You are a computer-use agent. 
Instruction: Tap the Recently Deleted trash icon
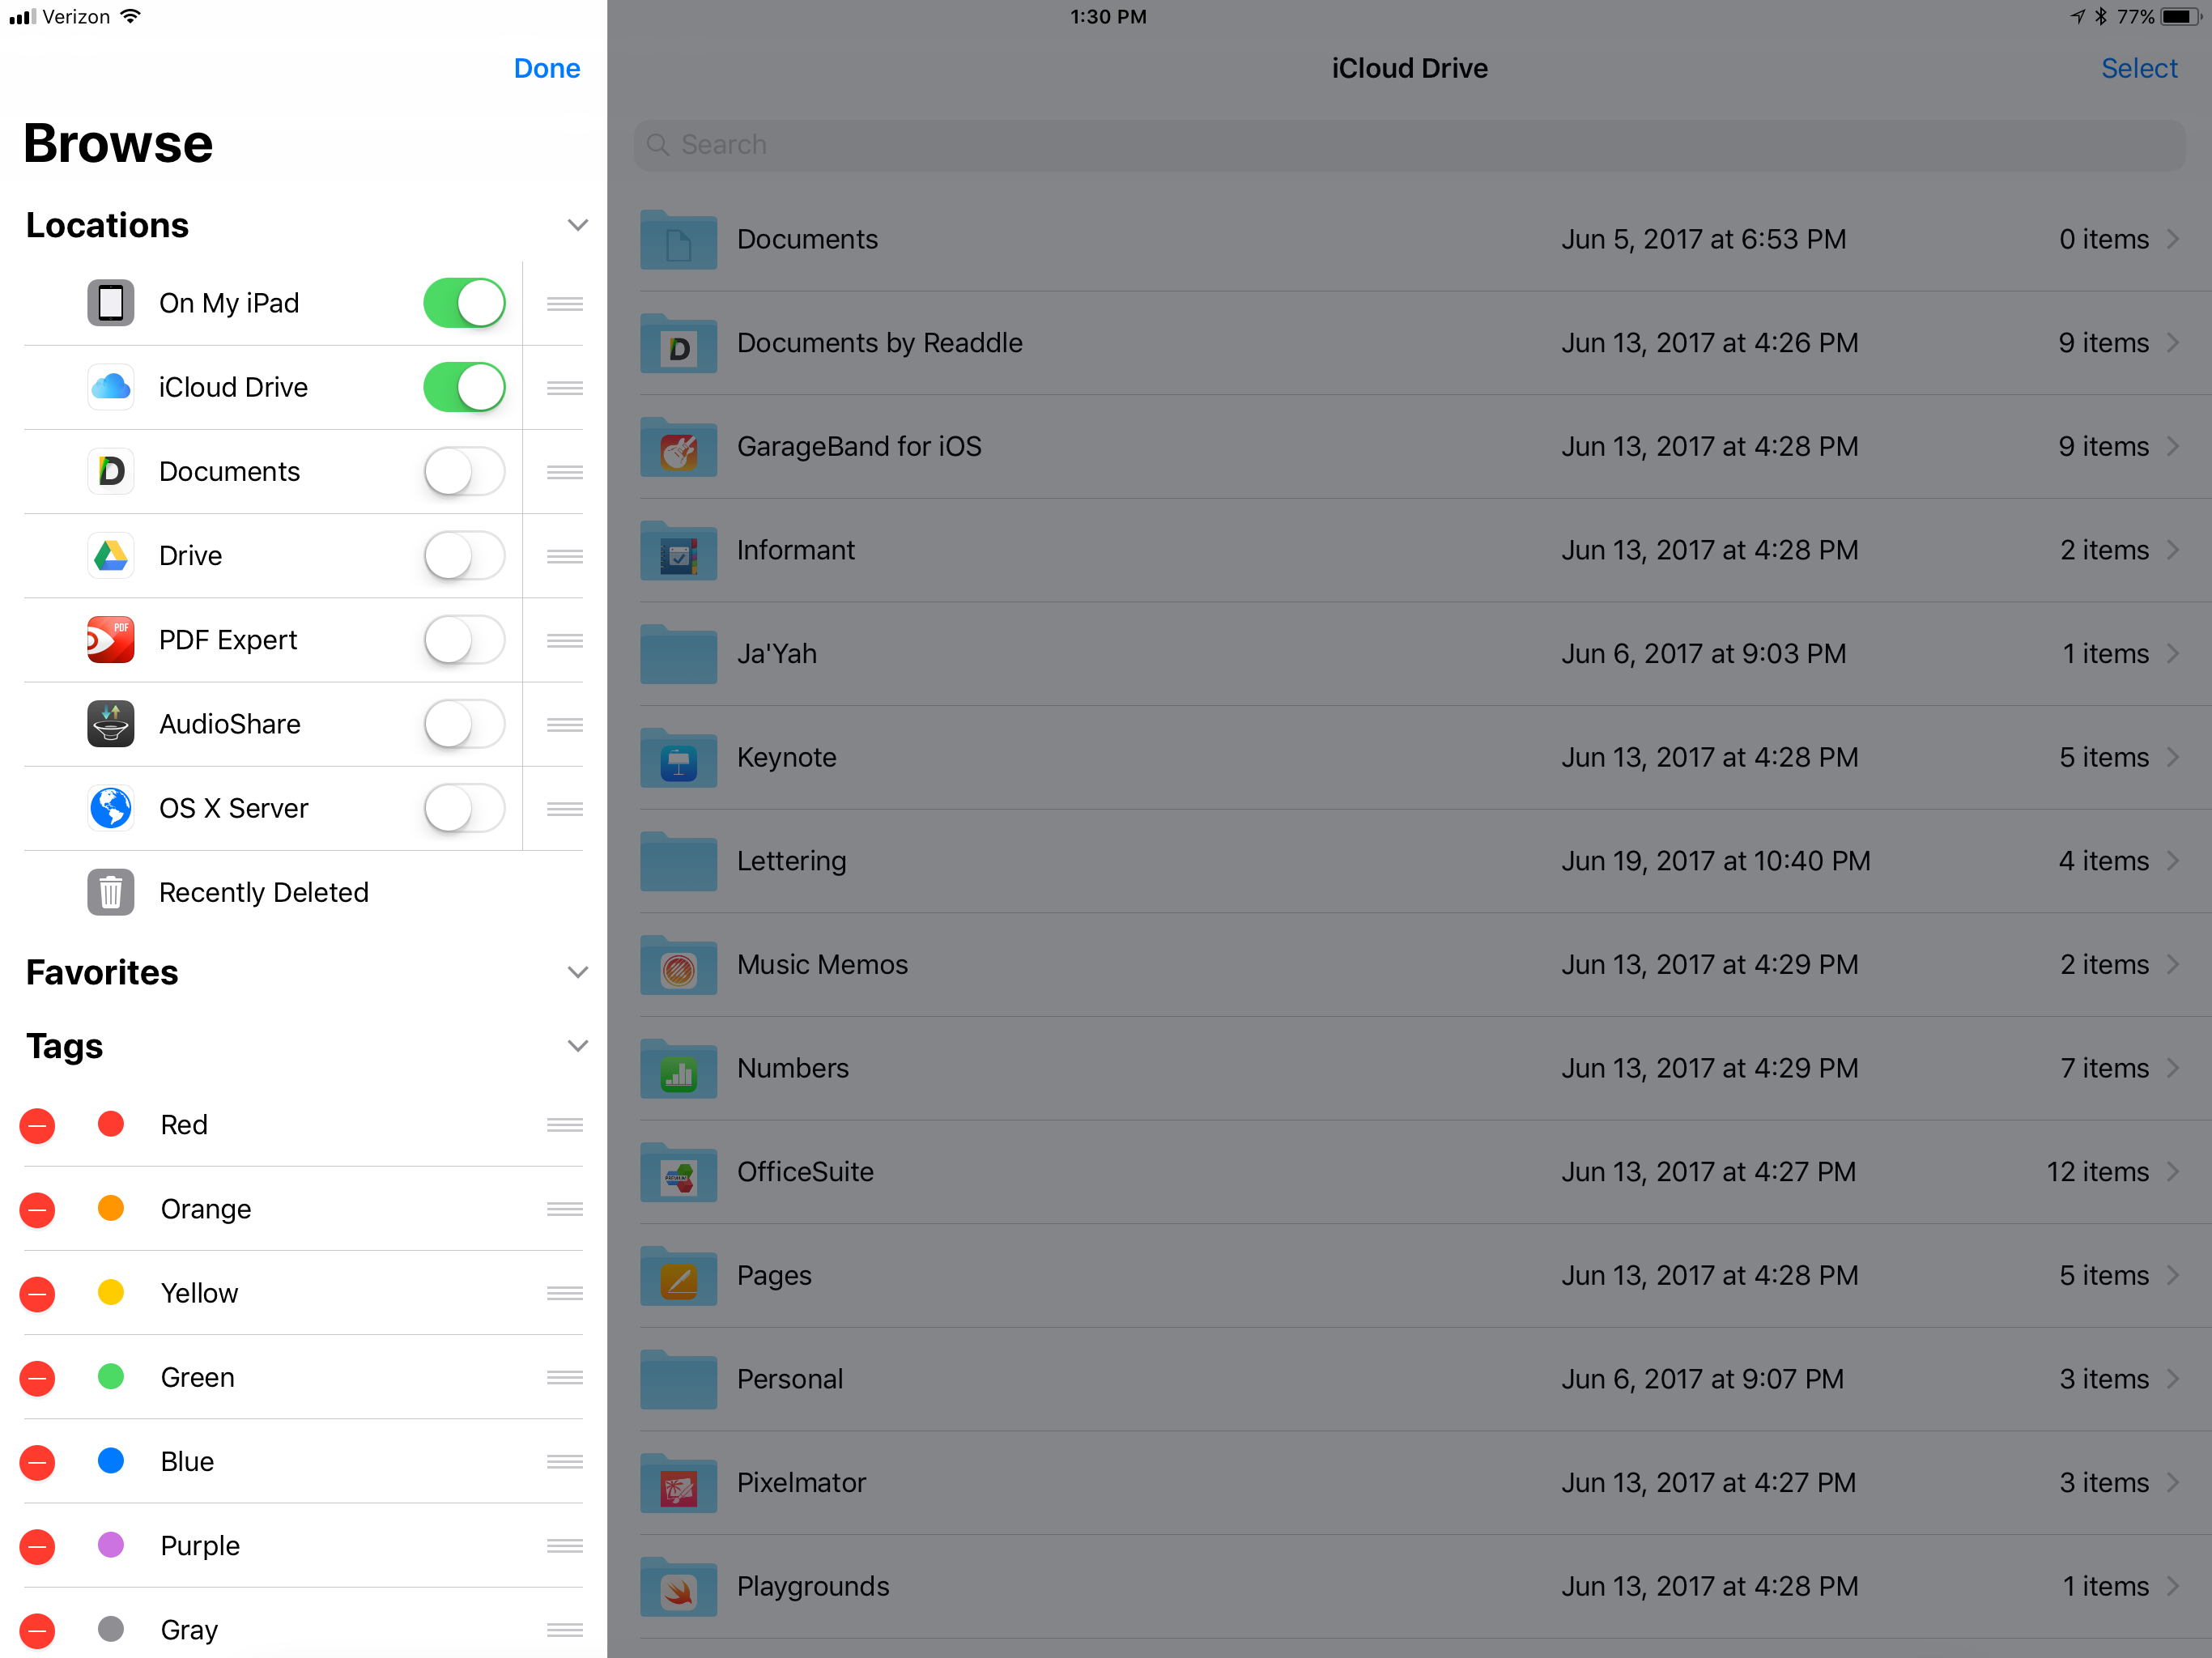pos(111,892)
